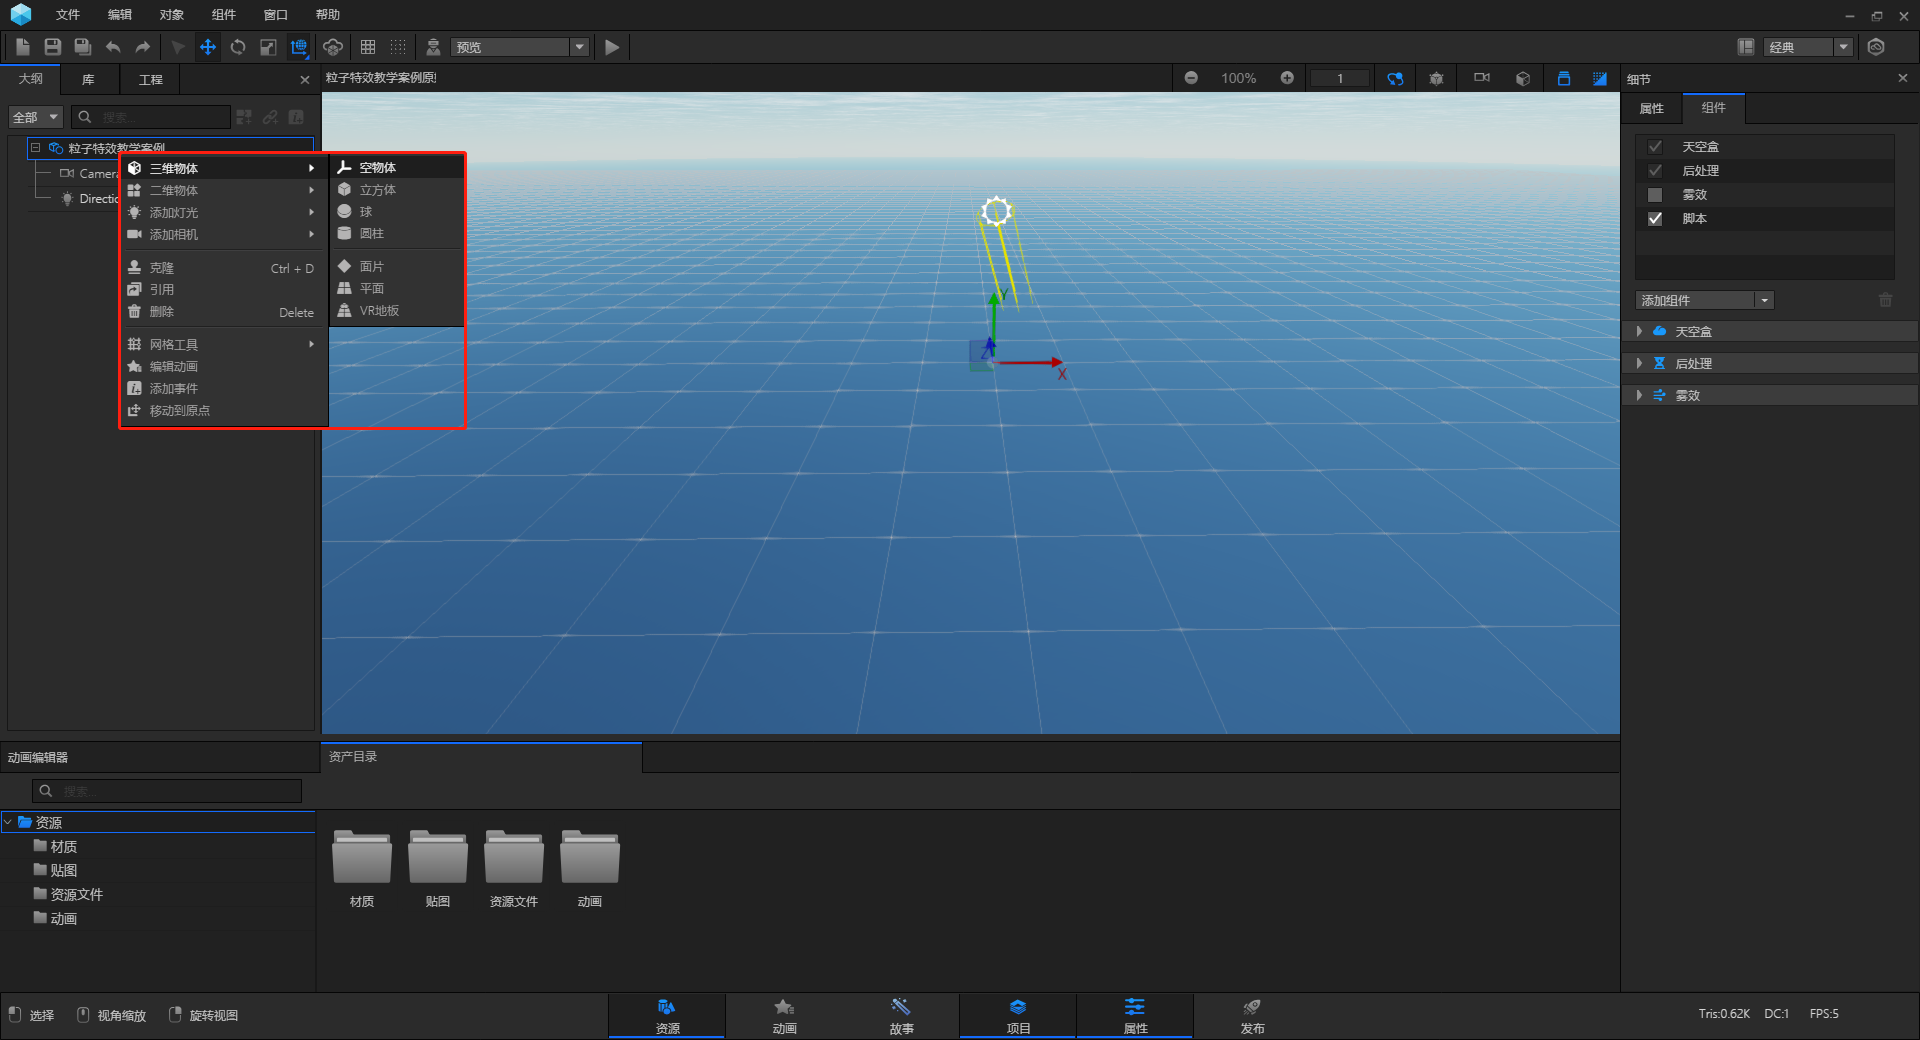Click the 3D cube view icon
This screenshot has width=1920, height=1040.
click(x=1523, y=78)
